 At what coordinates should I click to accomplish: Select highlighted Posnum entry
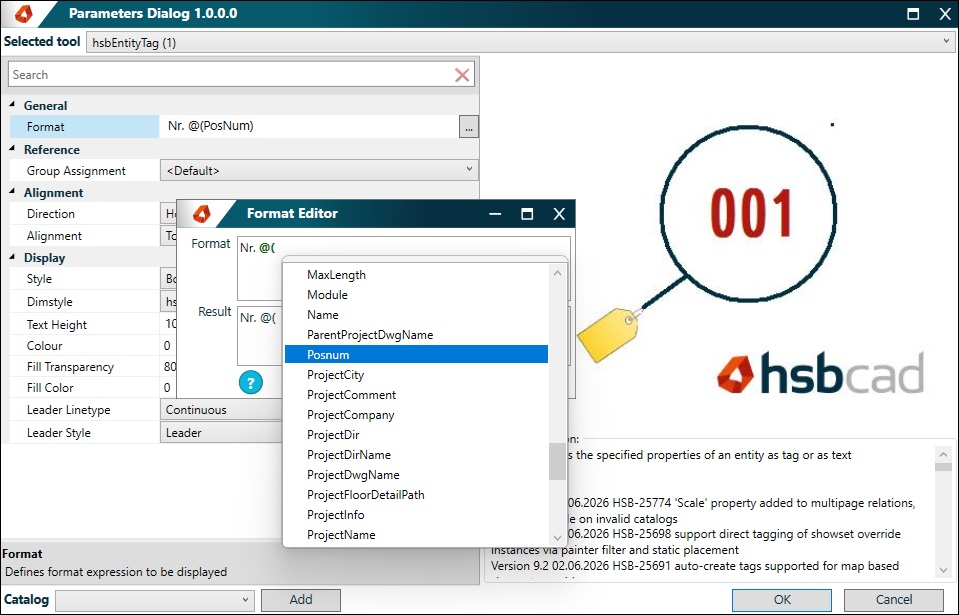pos(417,355)
